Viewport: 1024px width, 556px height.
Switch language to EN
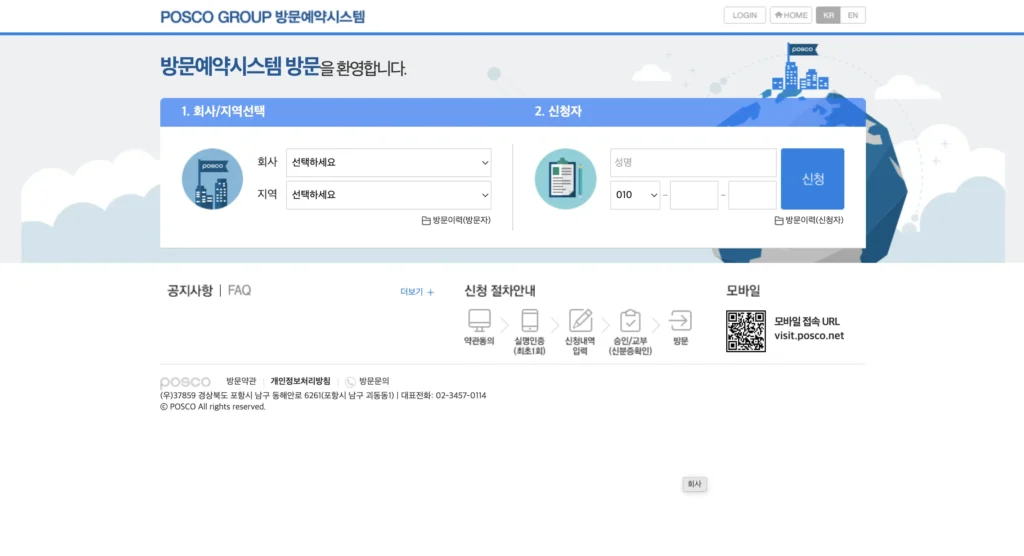[x=853, y=15]
